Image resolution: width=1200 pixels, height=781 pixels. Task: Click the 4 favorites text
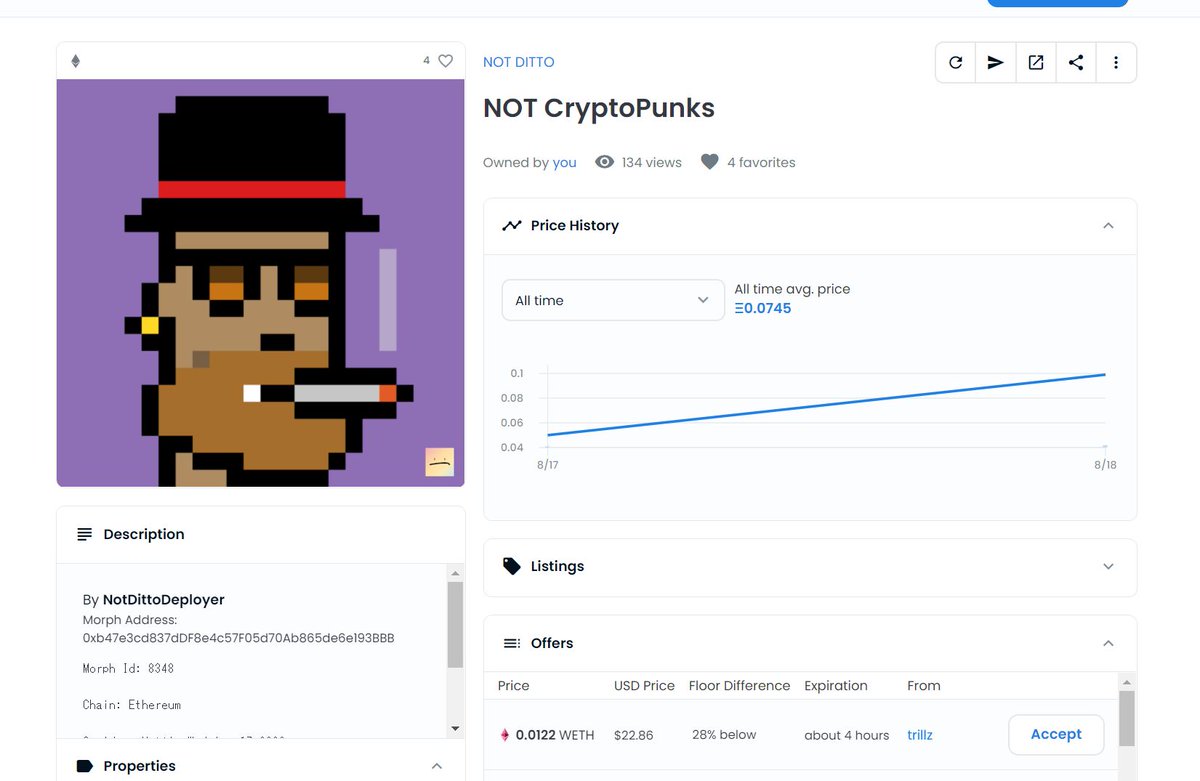761,162
